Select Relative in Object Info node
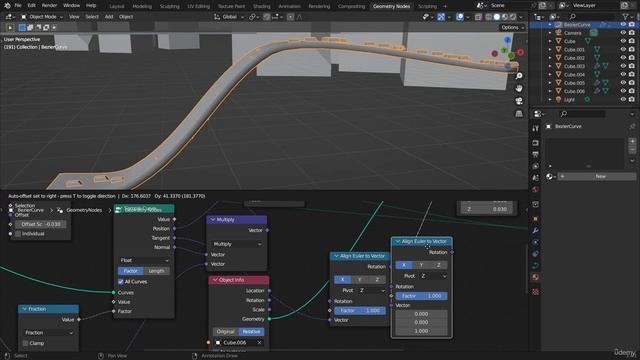 tap(251, 332)
